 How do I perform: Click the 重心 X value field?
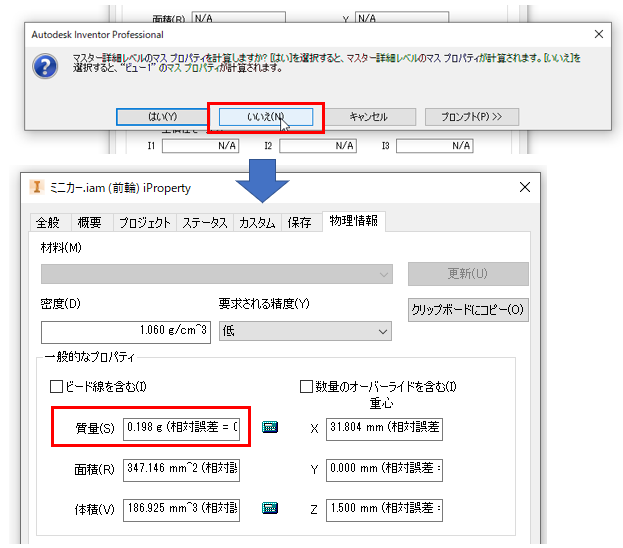click(384, 429)
